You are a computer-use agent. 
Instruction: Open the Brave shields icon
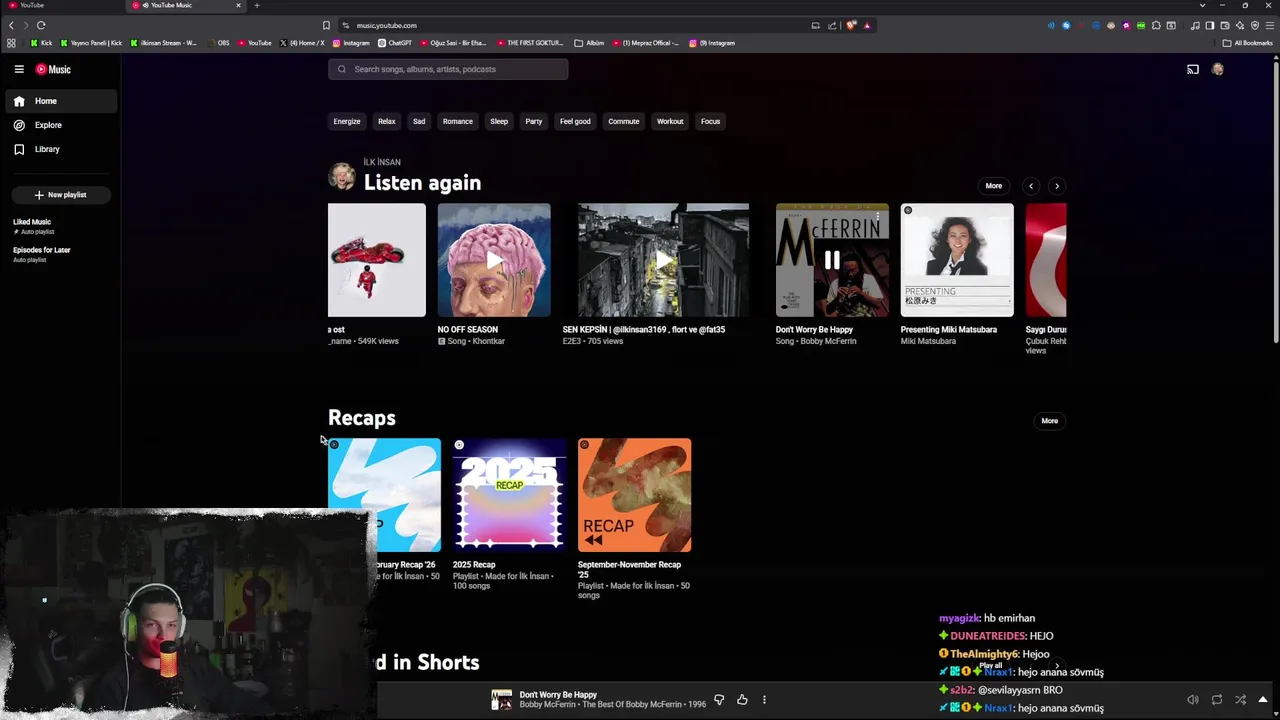coord(851,25)
